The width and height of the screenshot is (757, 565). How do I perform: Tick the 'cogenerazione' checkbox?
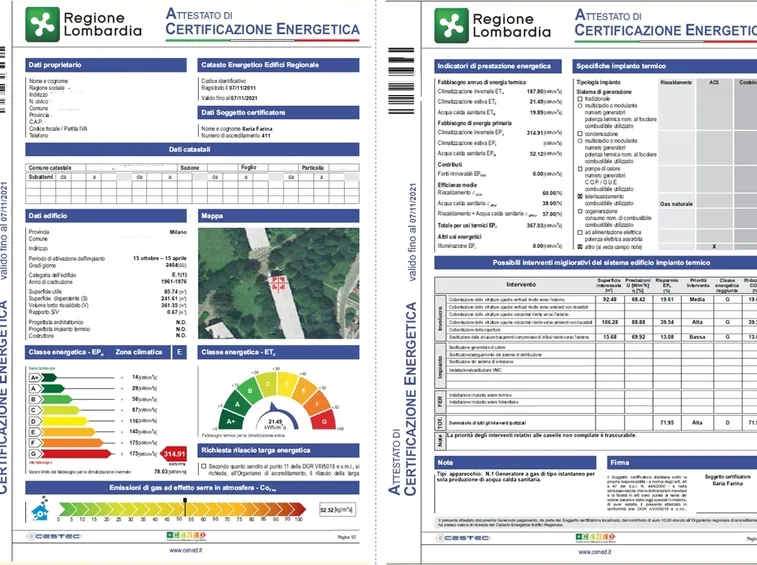click(580, 212)
